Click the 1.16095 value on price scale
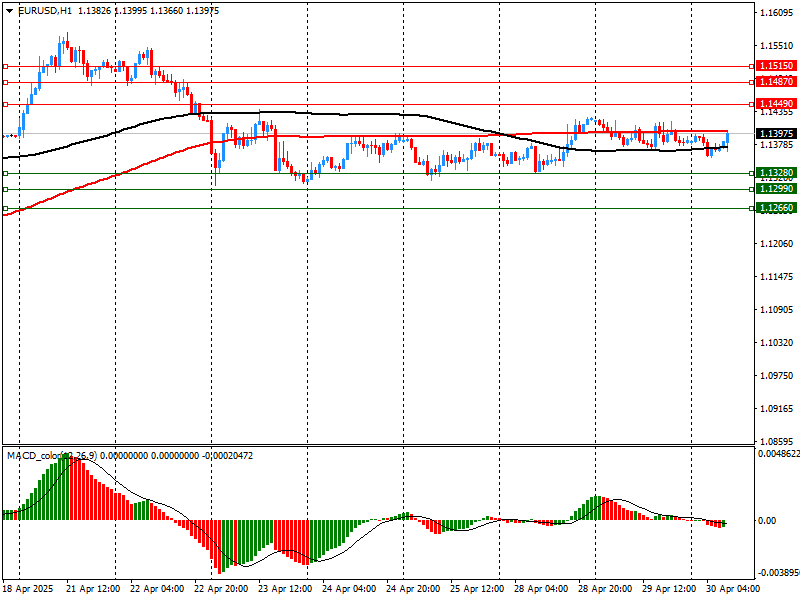This screenshot has height=600, width=800. tap(776, 13)
